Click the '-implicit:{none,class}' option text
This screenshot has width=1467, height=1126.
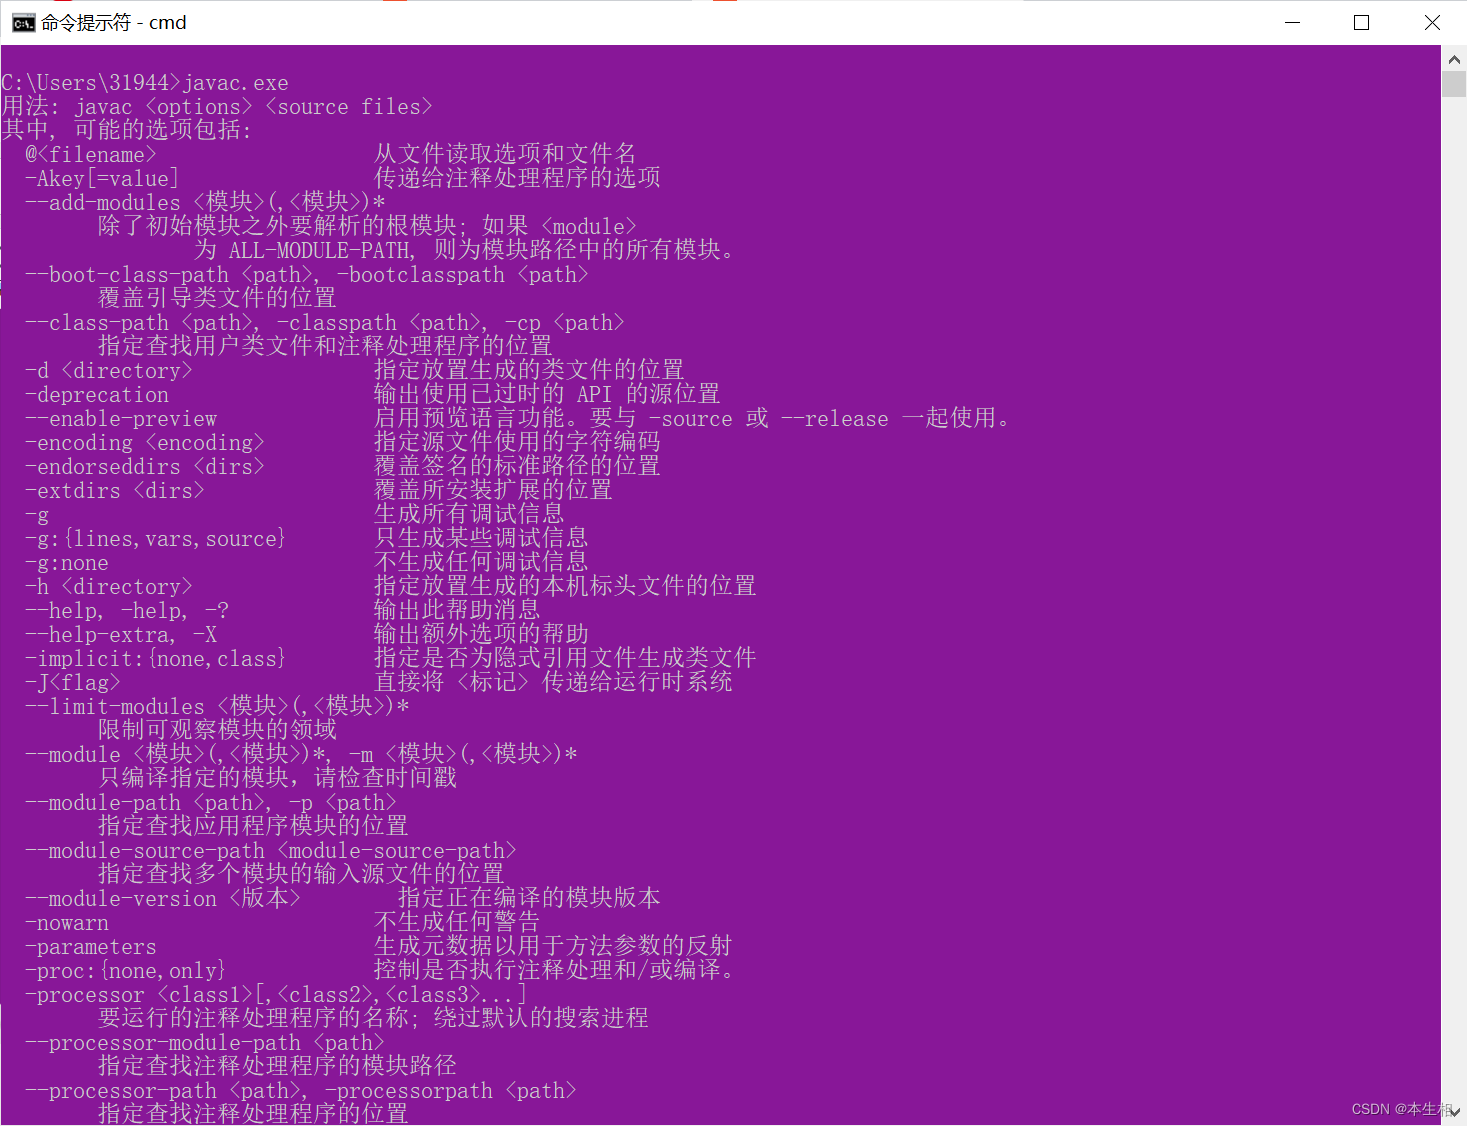156,659
